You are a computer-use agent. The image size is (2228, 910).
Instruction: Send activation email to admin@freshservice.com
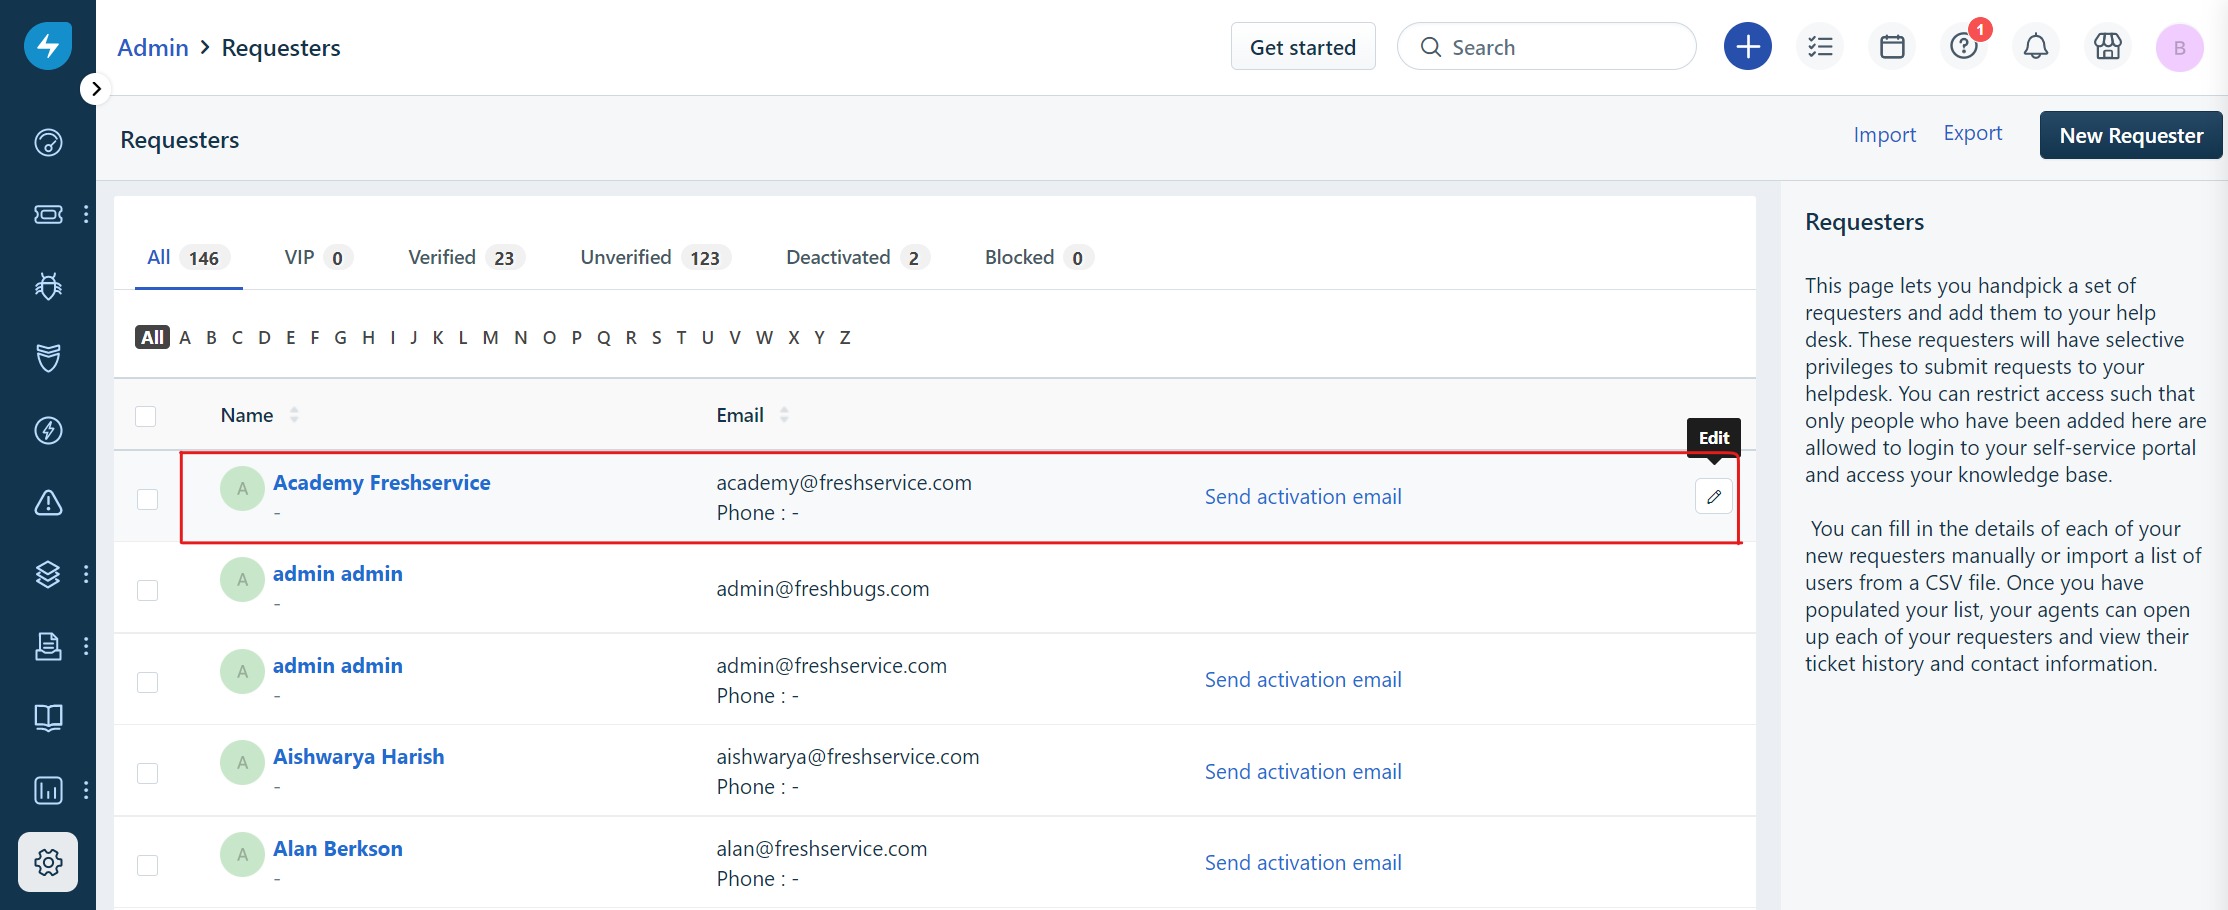[1302, 680]
